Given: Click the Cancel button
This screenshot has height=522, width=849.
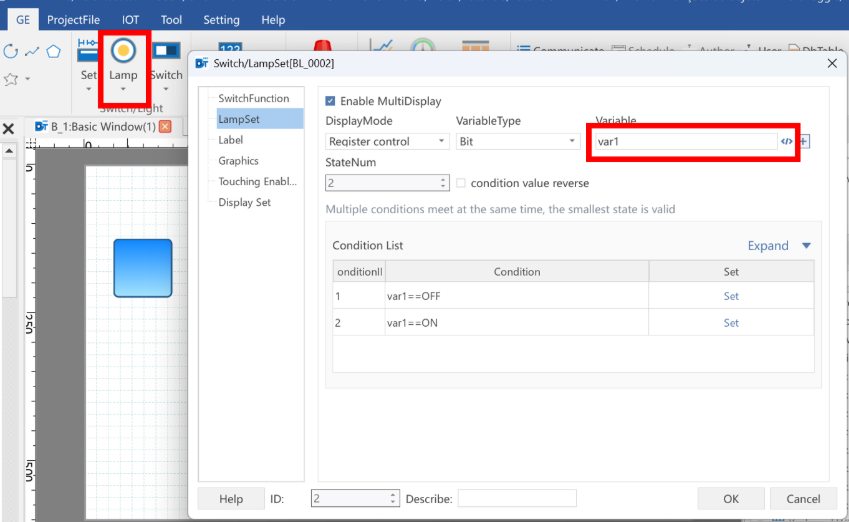Looking at the screenshot, I should (x=803, y=499).
